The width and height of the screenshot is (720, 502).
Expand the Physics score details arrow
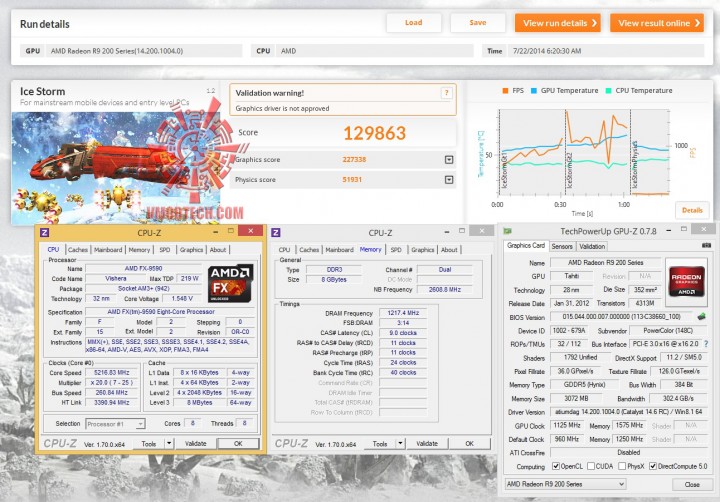[x=449, y=180]
